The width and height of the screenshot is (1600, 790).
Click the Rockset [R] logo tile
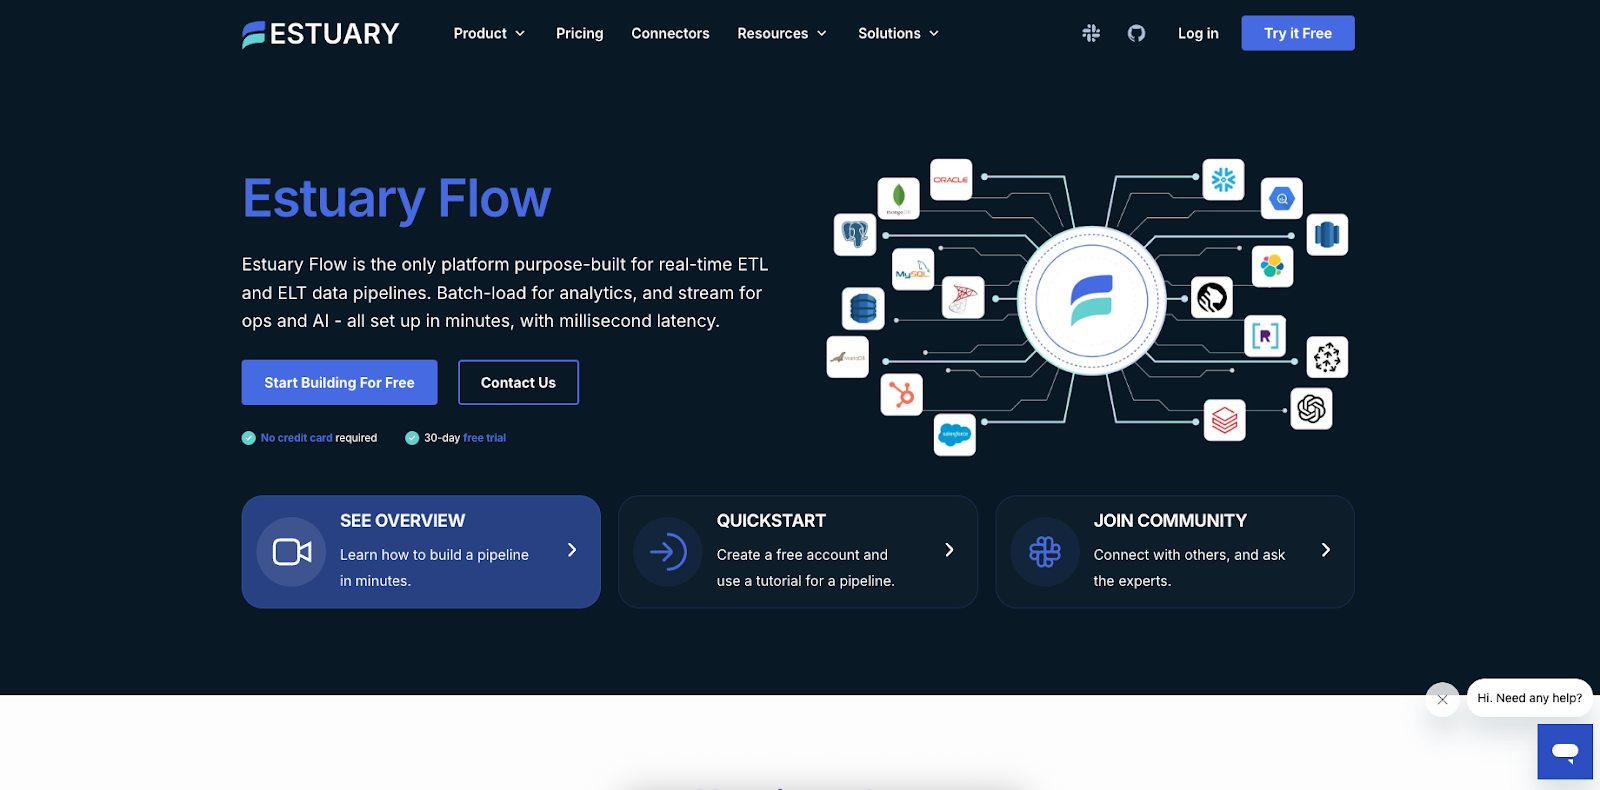click(1265, 335)
